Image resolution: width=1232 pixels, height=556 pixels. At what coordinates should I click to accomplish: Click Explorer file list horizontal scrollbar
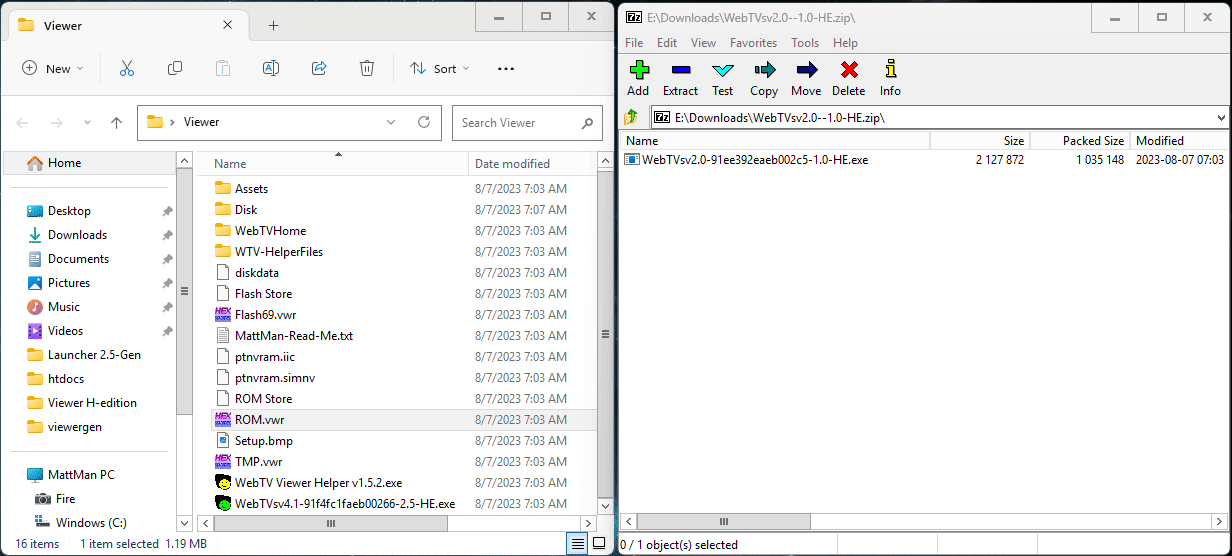331,523
